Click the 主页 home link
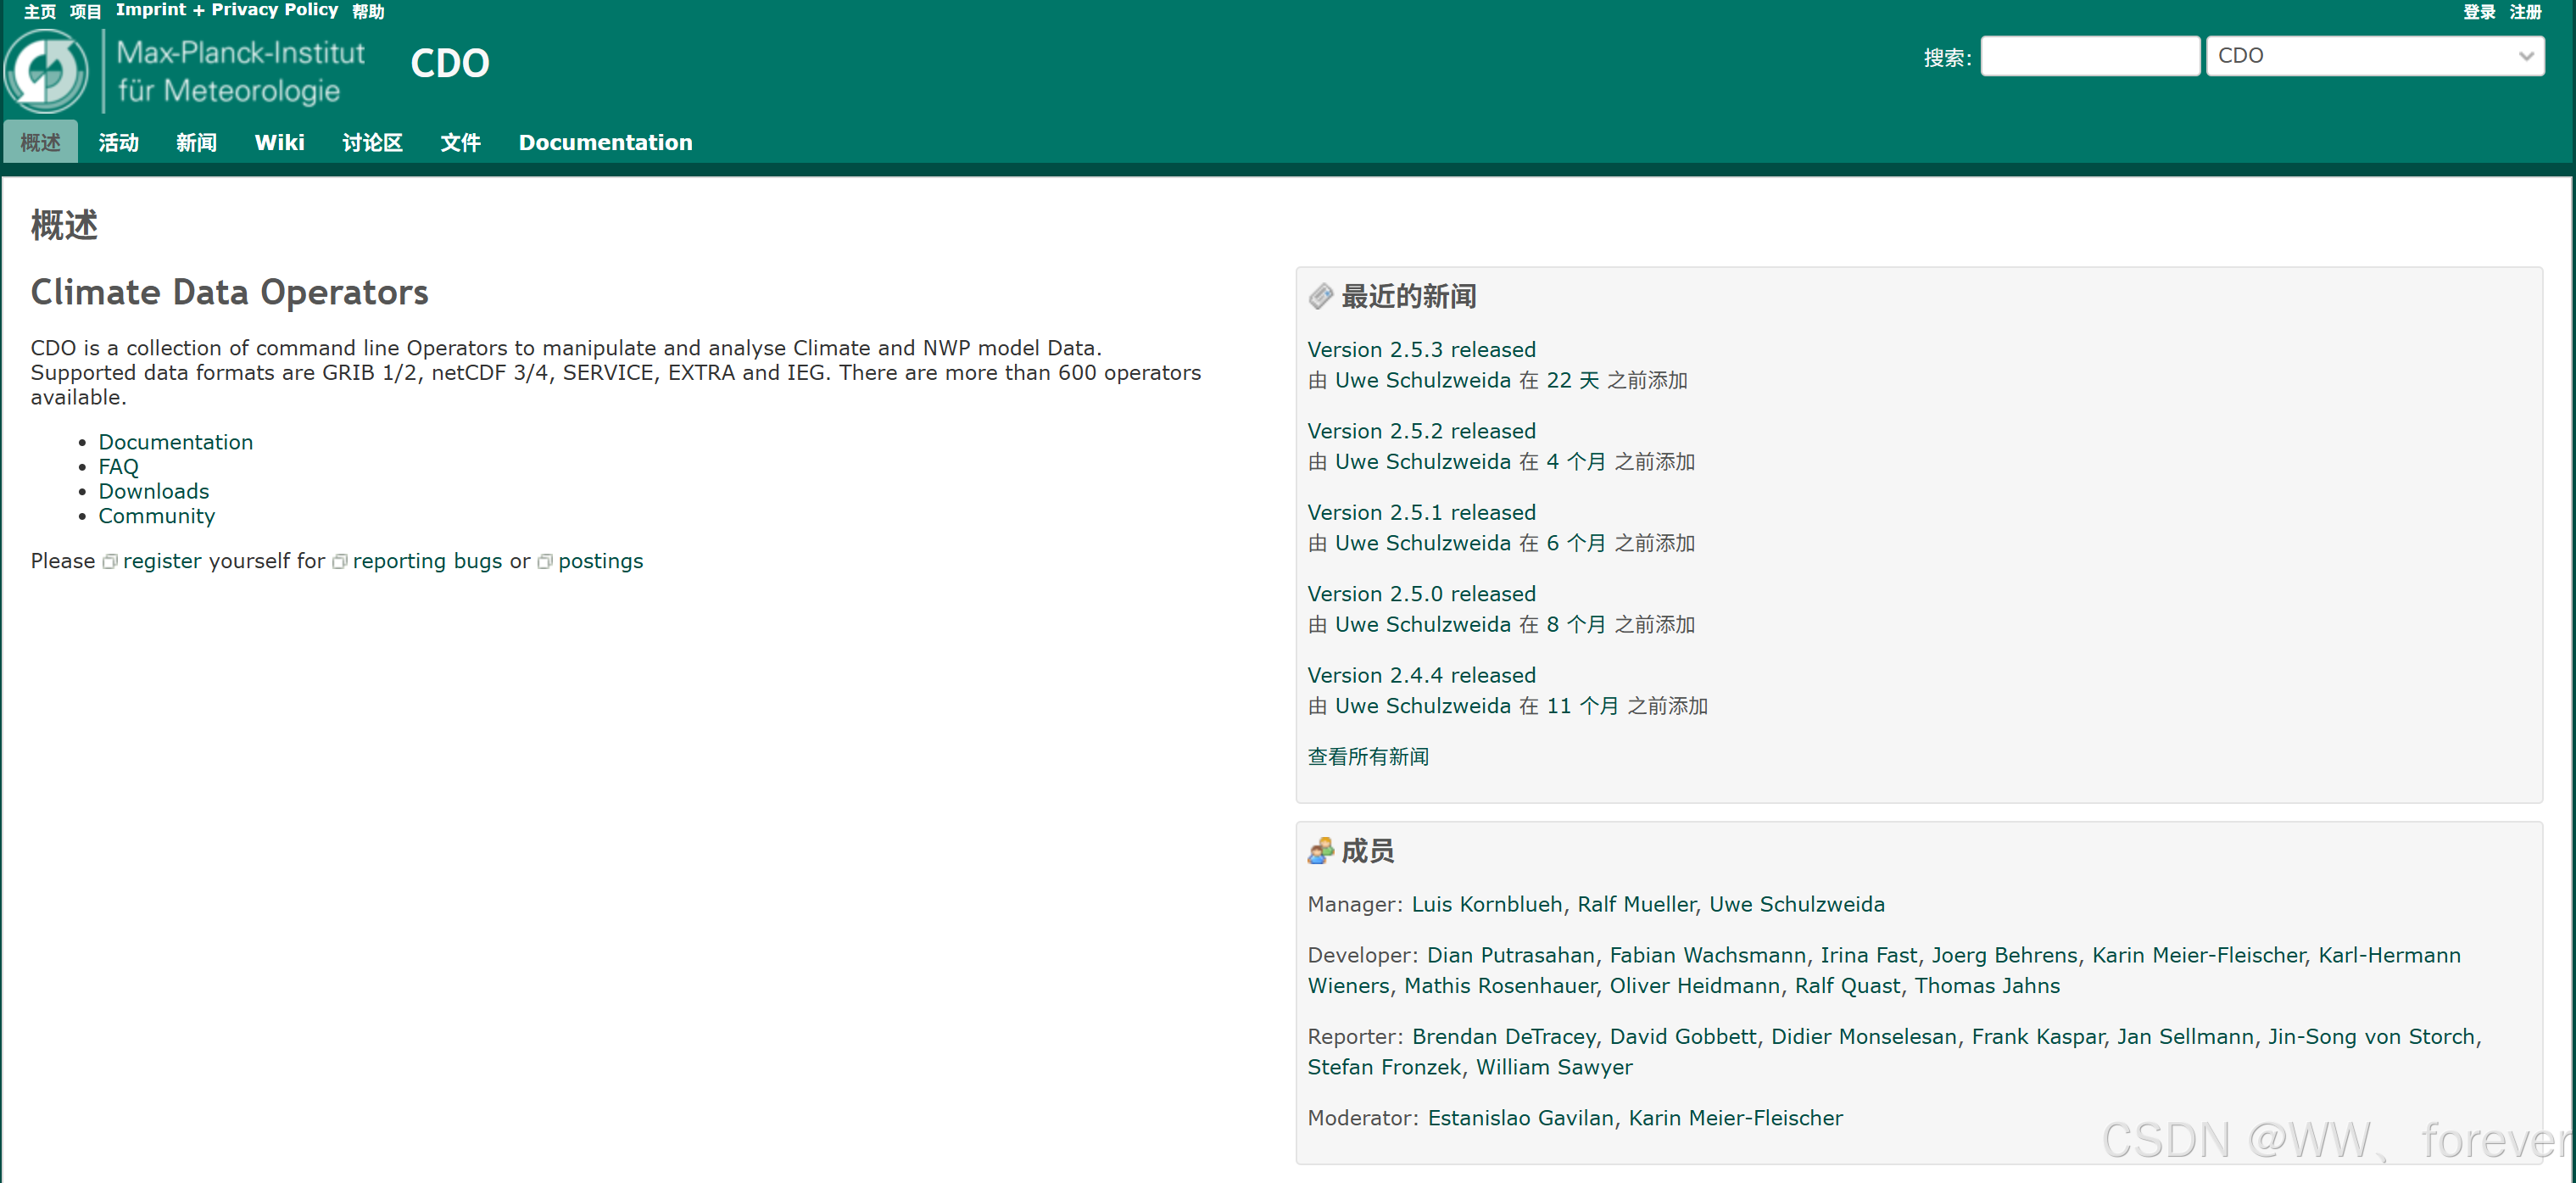Screen dimensions: 2576x1183 click(40, 11)
